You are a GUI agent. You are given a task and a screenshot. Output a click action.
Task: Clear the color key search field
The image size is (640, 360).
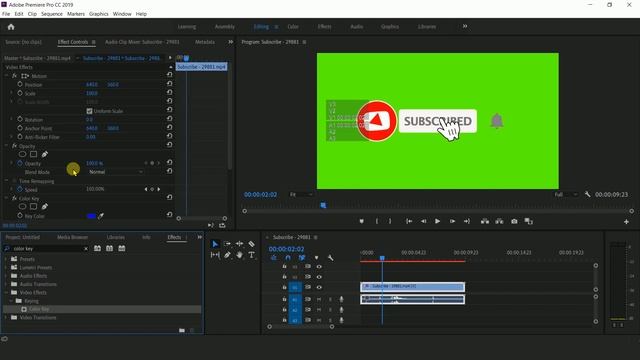click(86, 249)
